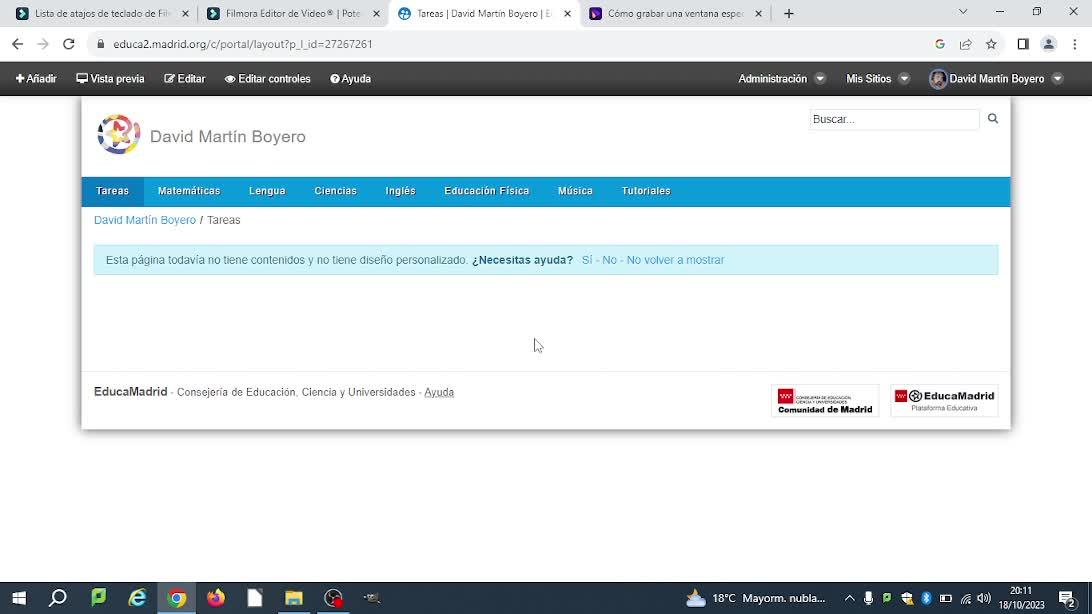Screen dimensions: 1092x614
Task: Click Editar in the admin bar
Action: coord(185,79)
